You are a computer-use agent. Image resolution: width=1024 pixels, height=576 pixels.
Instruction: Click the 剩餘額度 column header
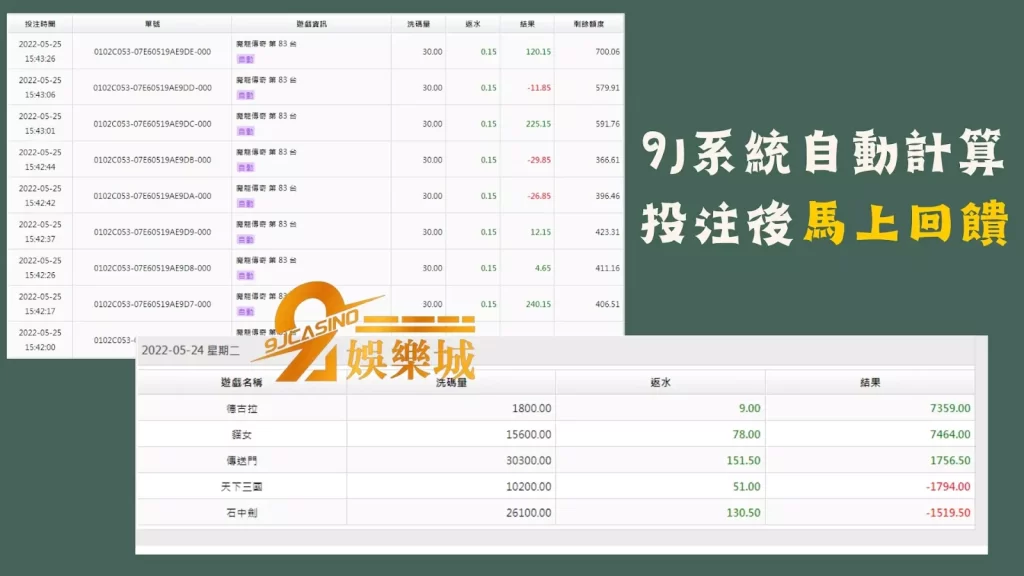tap(589, 24)
